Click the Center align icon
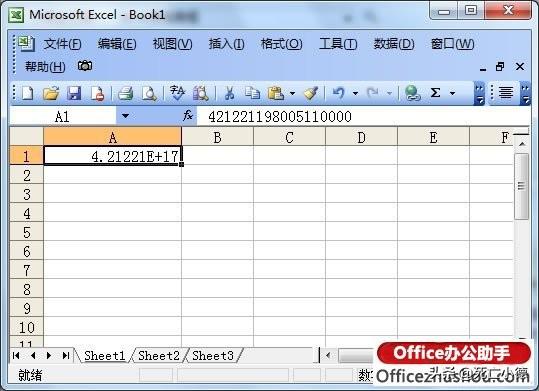The width and height of the screenshot is (539, 391). (506, 93)
